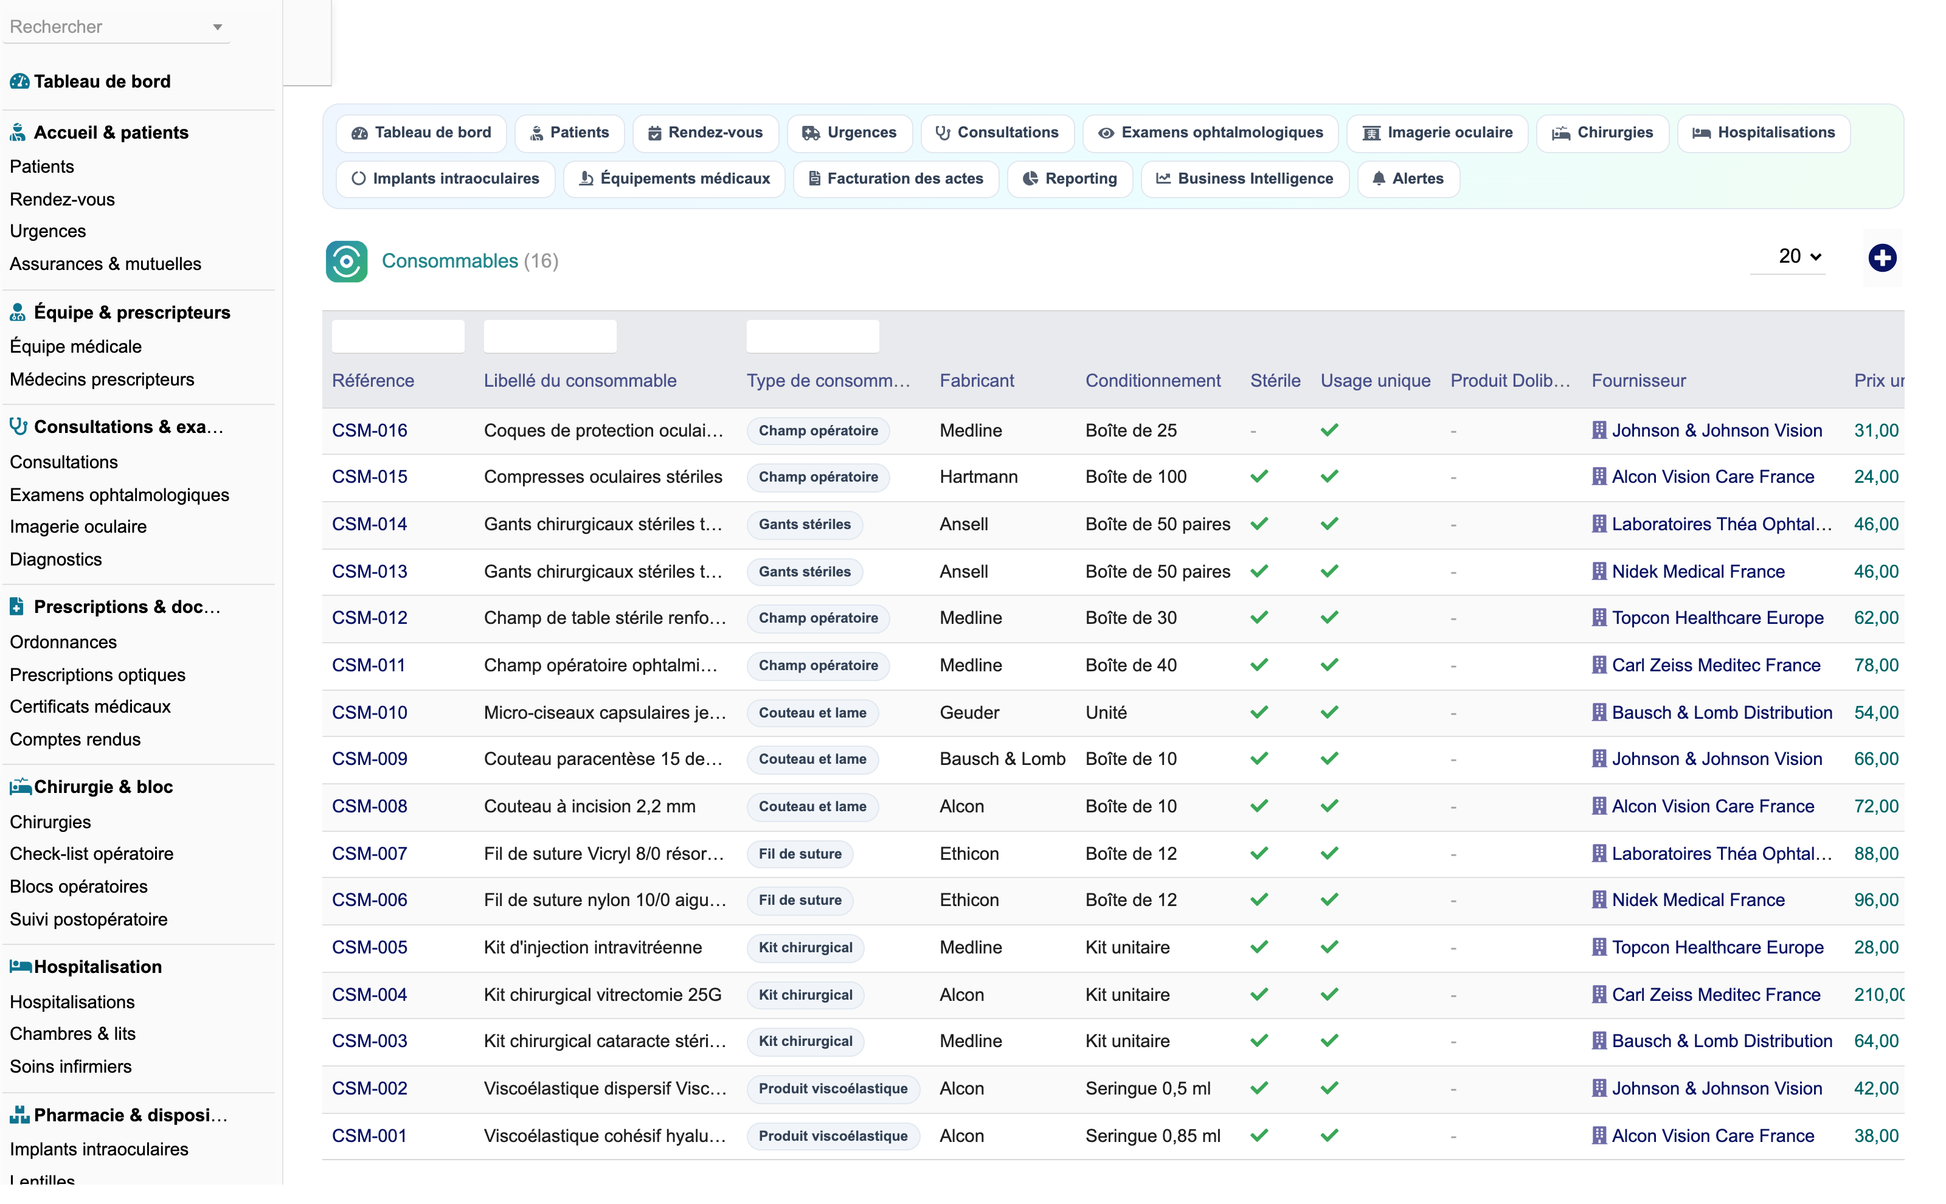Open Chambres & lits in sidebar
The height and width of the screenshot is (1204, 1946).
point(72,1033)
